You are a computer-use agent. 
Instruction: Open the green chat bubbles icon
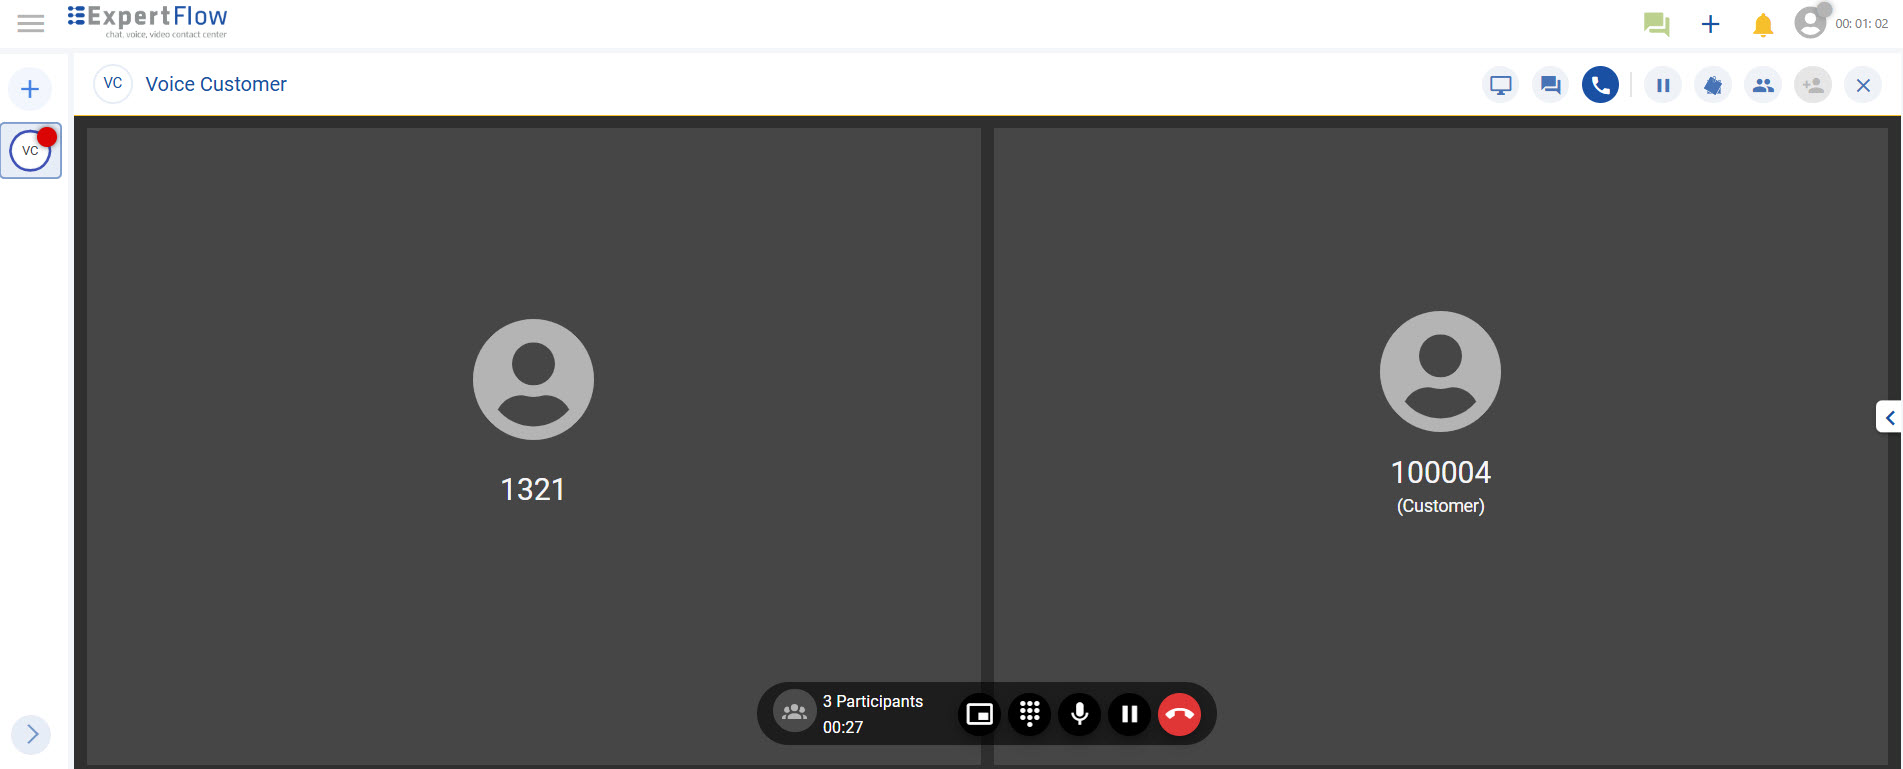[1656, 24]
